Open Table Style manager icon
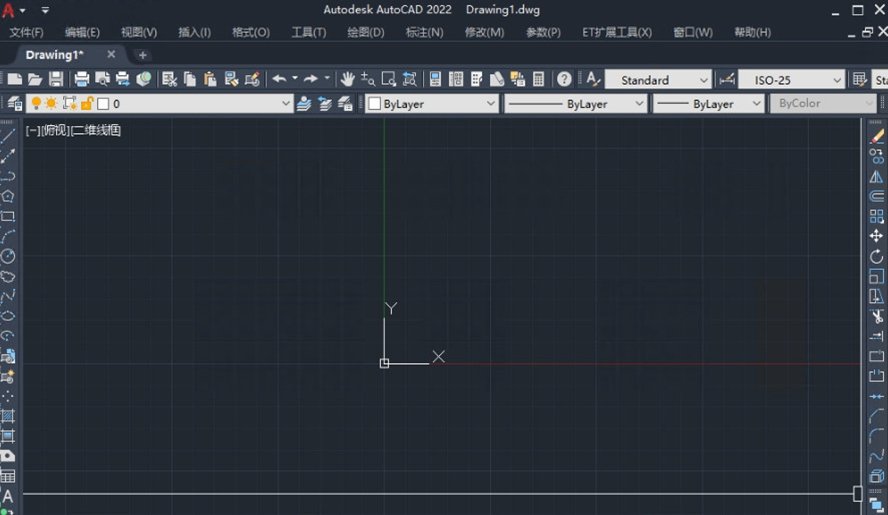The image size is (888, 515). tap(859, 79)
